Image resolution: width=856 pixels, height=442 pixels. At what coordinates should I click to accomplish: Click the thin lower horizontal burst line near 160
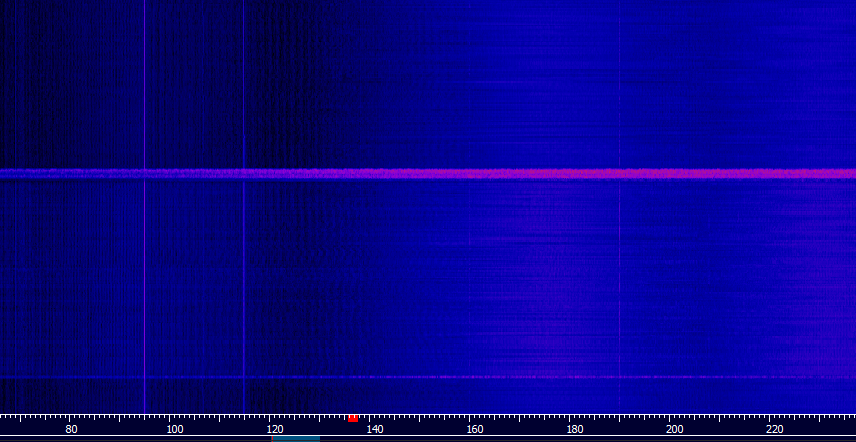(x=475, y=377)
